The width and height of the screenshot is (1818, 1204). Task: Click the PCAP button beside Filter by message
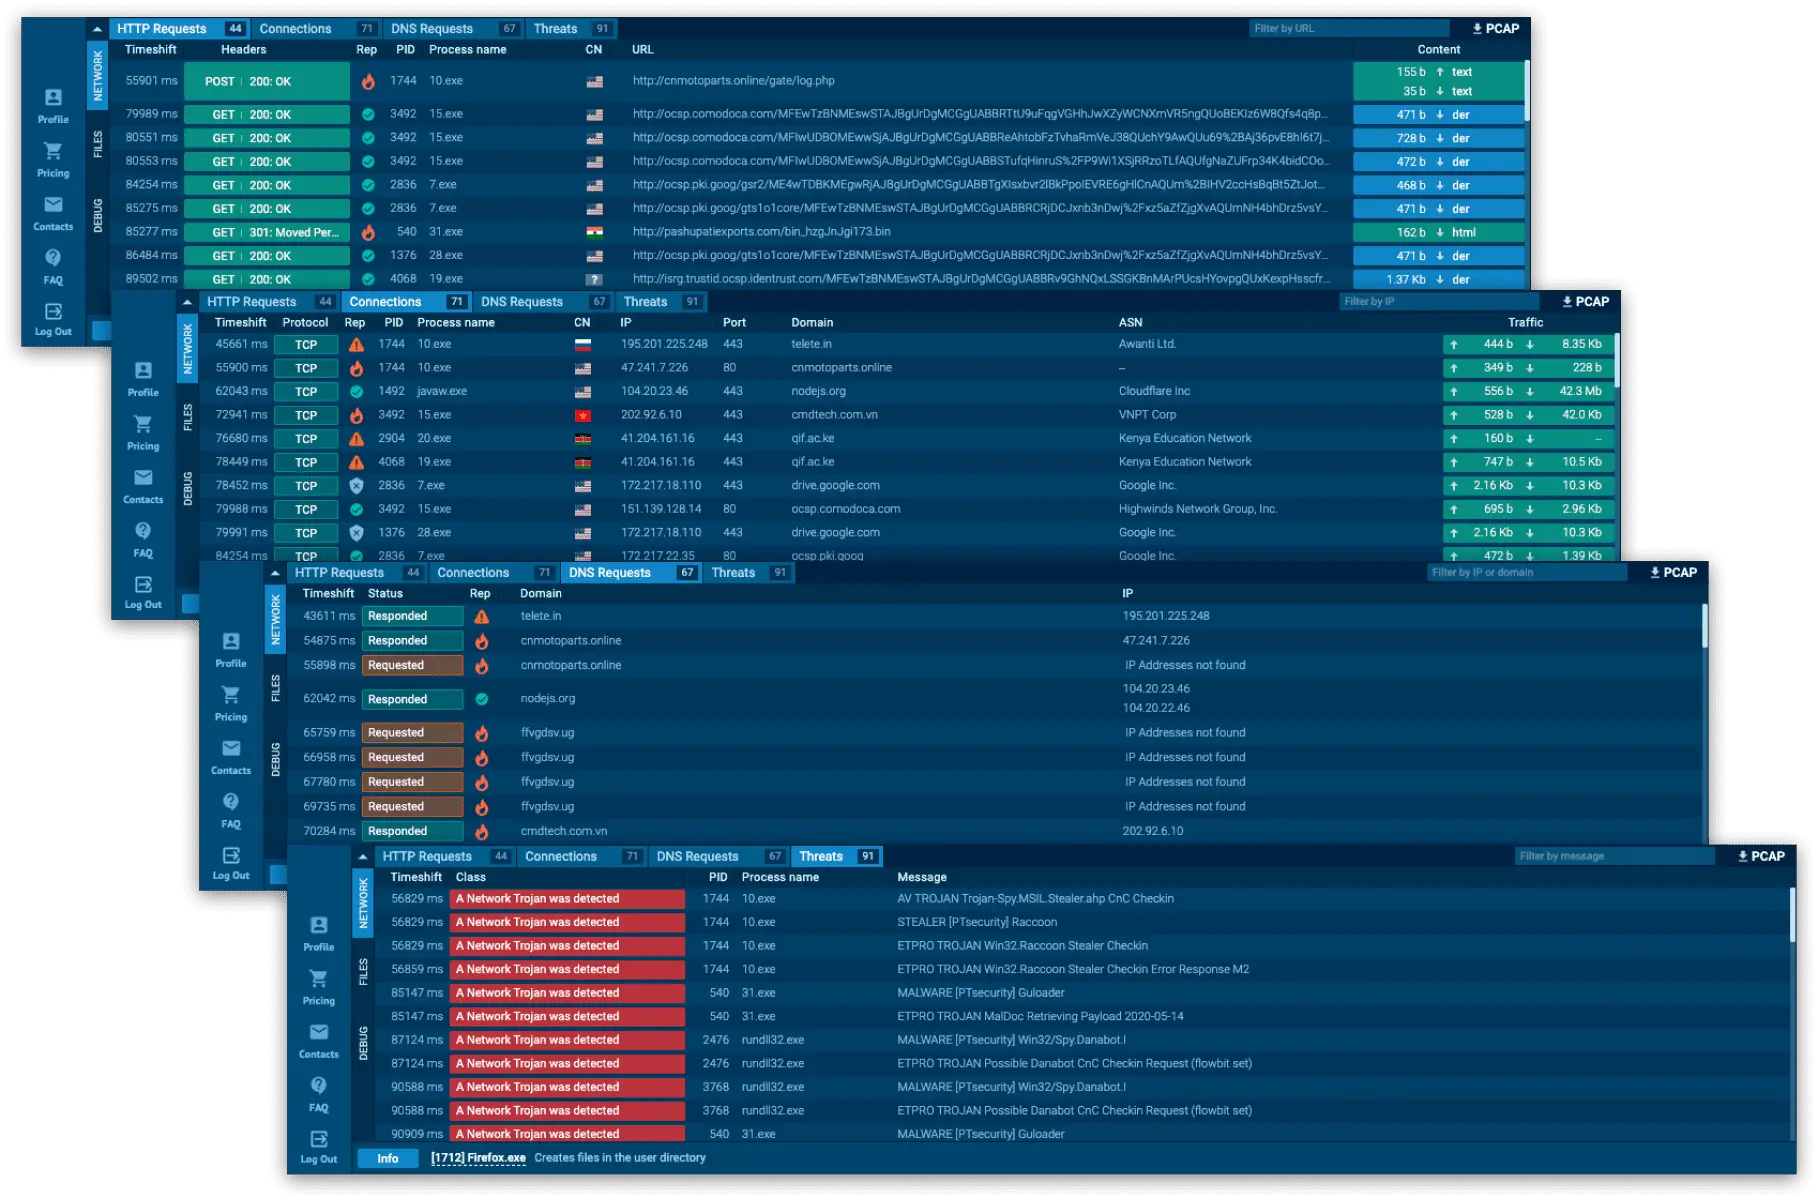pos(1761,856)
